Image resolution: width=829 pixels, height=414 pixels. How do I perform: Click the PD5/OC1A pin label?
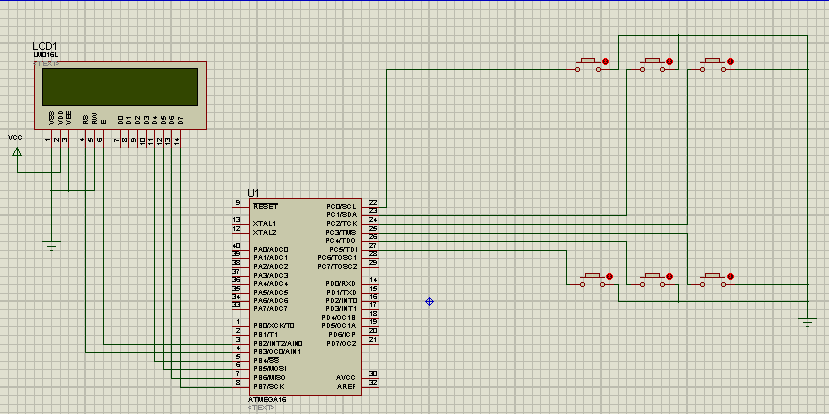339,326
